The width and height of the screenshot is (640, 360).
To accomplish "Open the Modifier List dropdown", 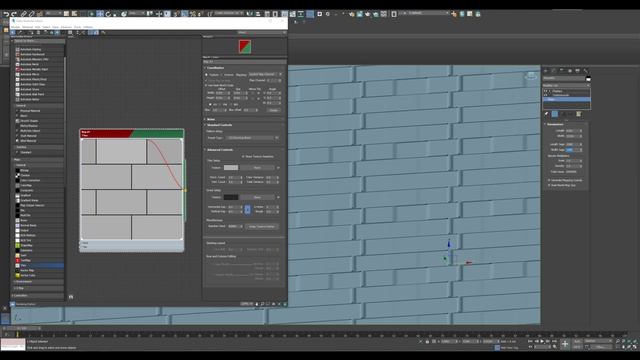I will click(566, 85).
